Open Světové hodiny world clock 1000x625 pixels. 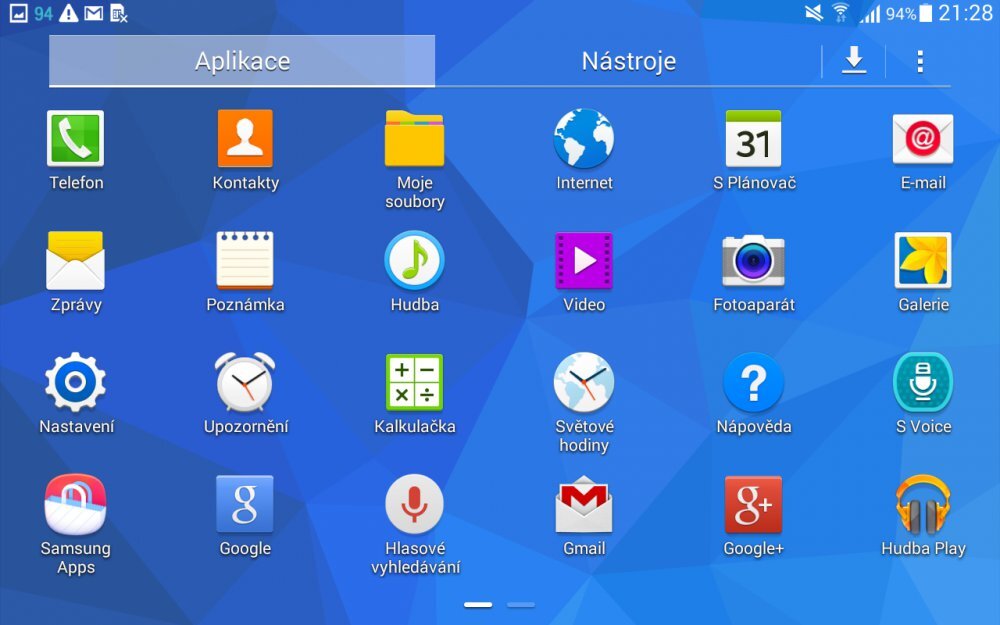point(583,385)
